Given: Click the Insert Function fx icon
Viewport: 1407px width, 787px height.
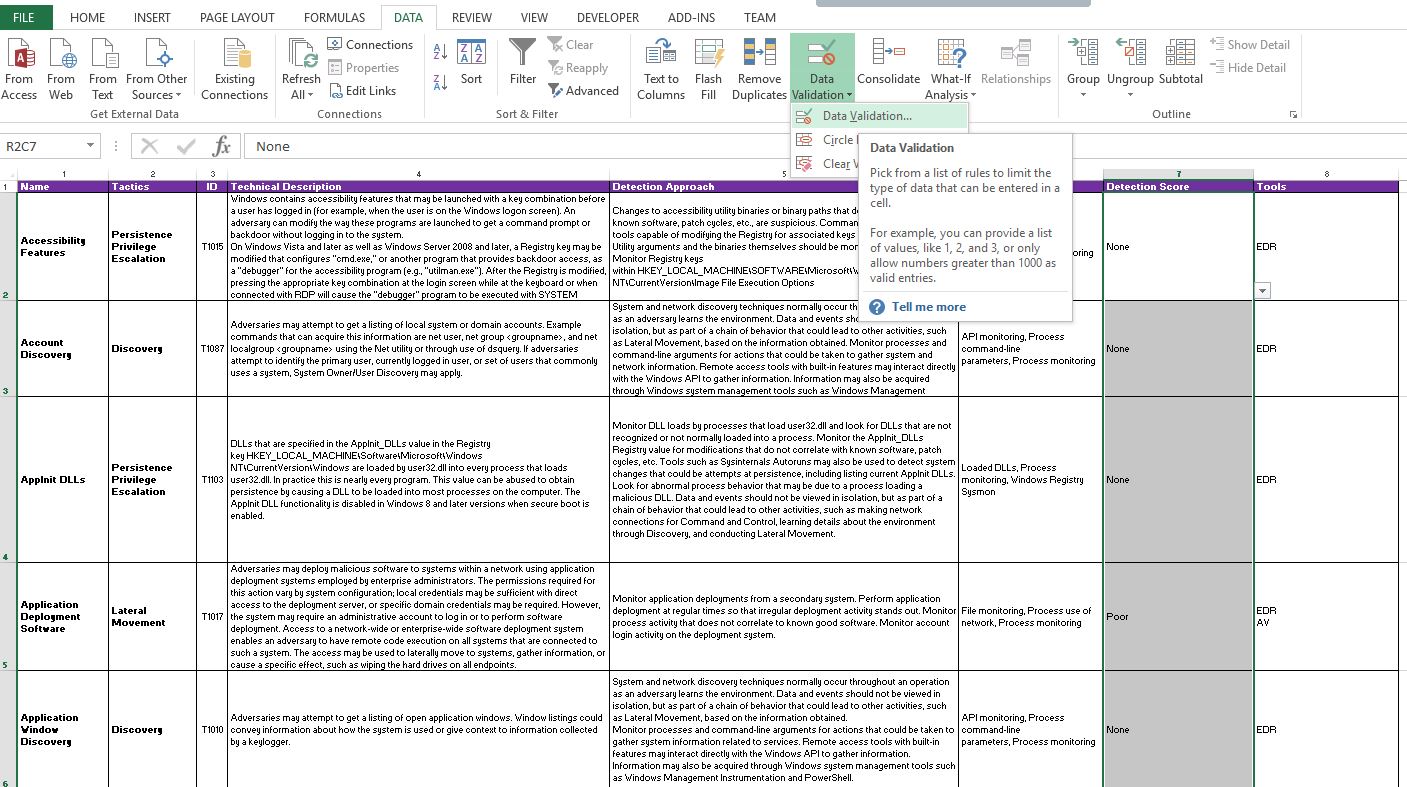Looking at the screenshot, I should click(222, 146).
